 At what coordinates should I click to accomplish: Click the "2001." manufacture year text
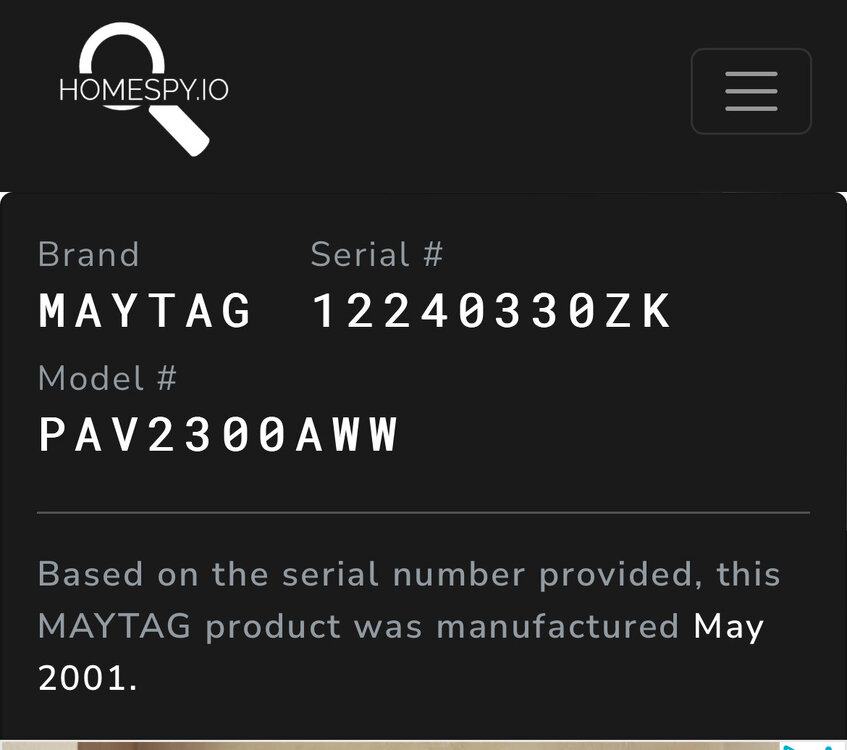point(87,679)
